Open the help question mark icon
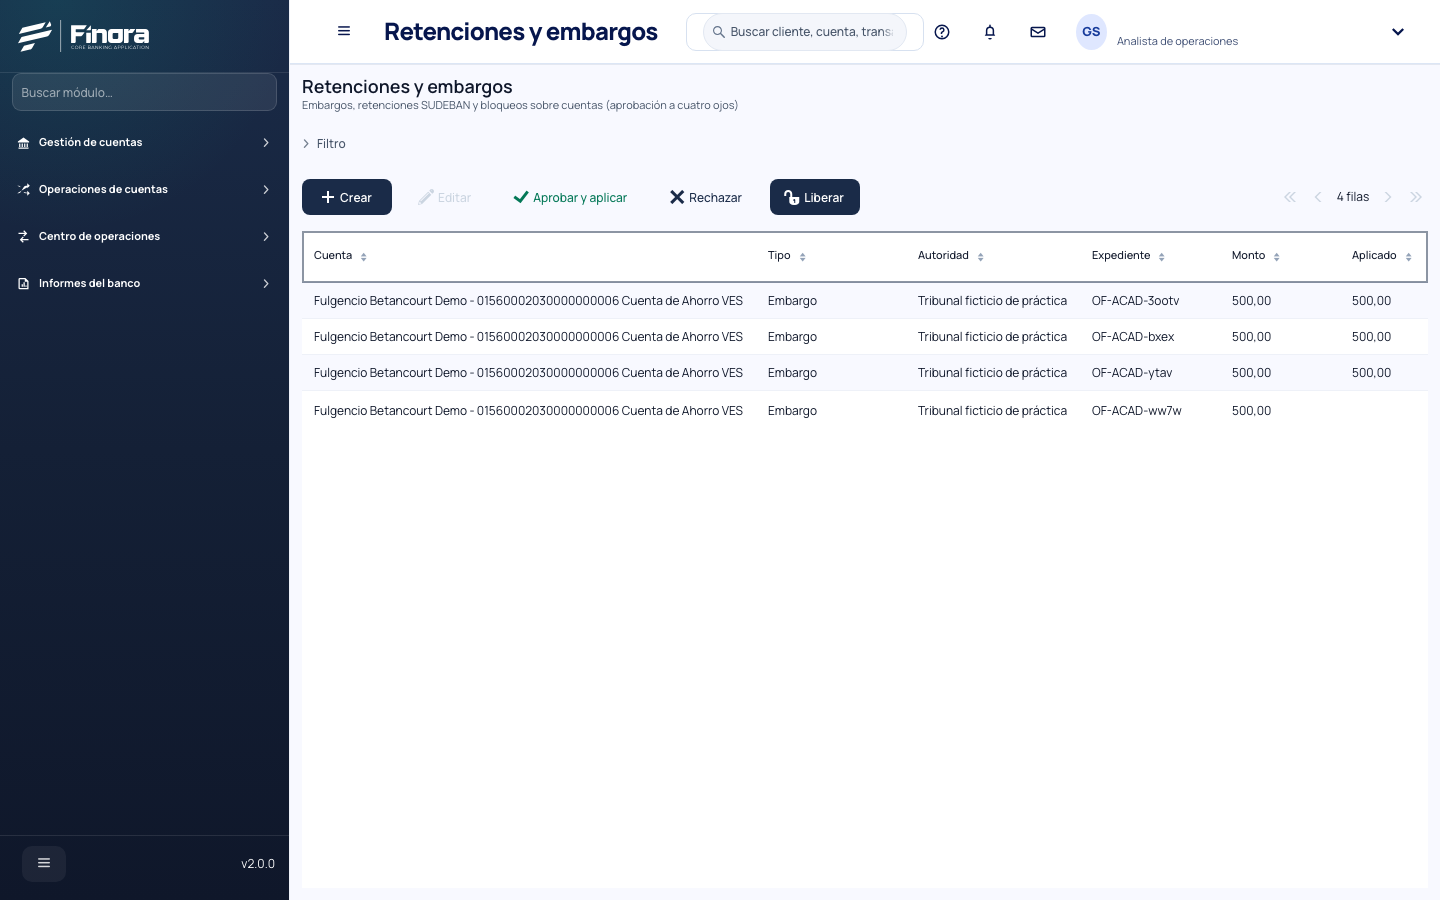 (x=942, y=32)
